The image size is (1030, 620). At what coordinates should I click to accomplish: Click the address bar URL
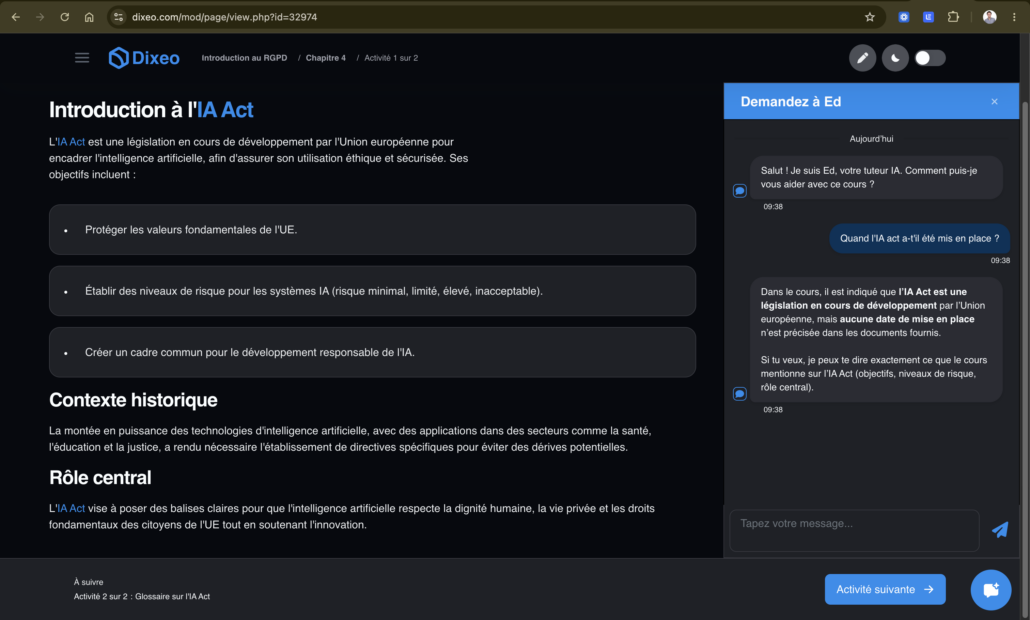[x=225, y=17]
